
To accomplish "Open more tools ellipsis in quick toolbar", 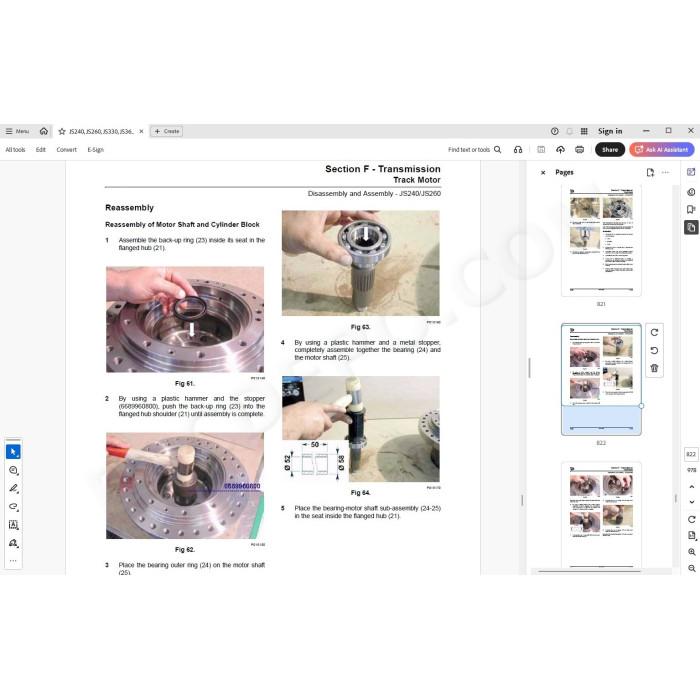I will point(13,561).
